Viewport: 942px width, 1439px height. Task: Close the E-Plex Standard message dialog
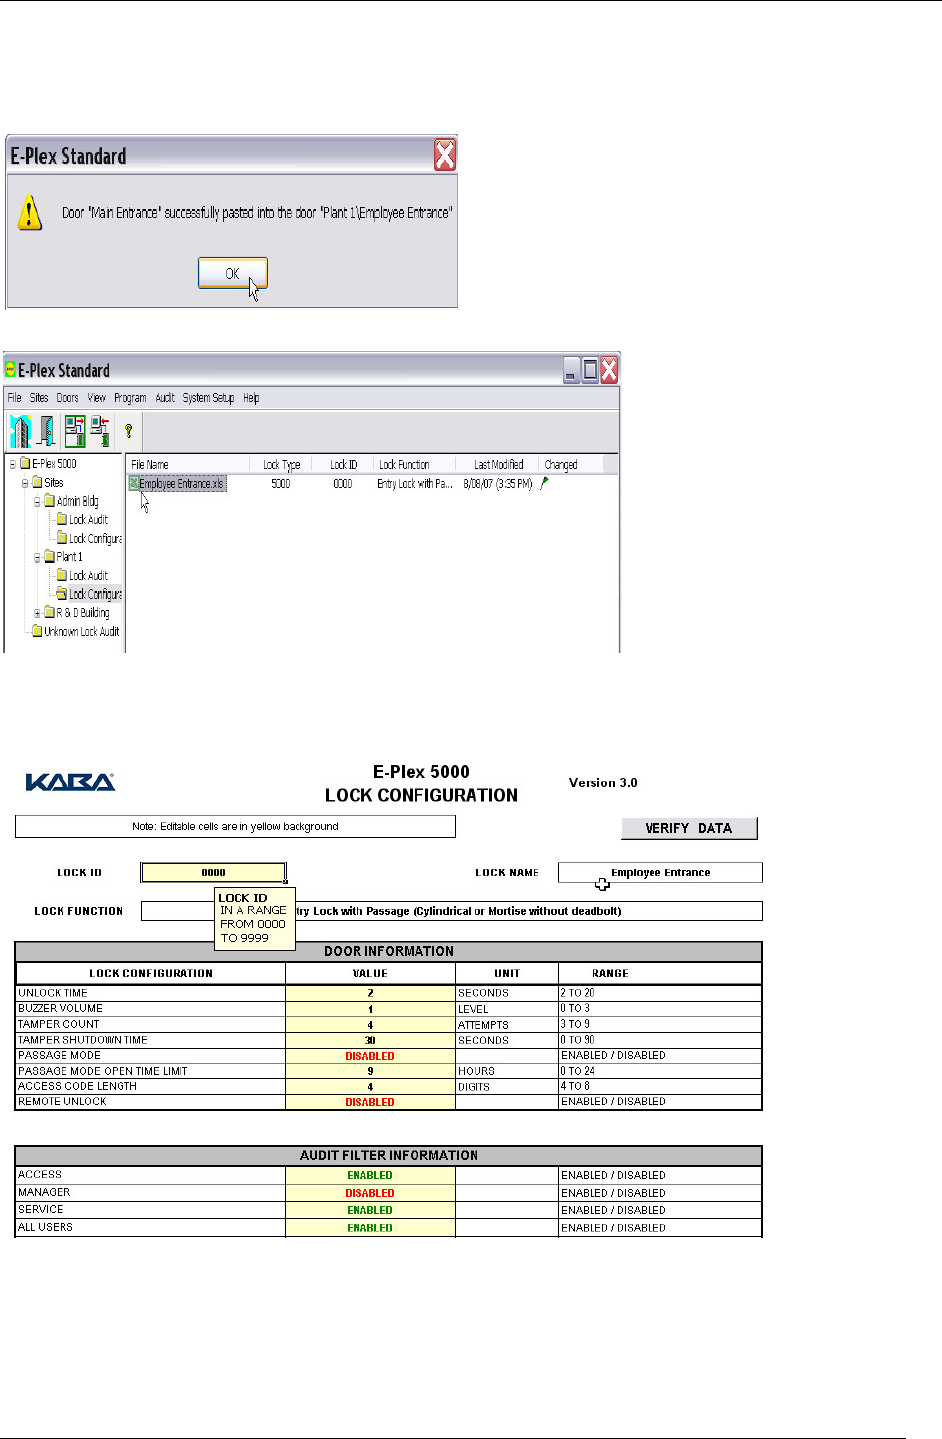pos(445,155)
